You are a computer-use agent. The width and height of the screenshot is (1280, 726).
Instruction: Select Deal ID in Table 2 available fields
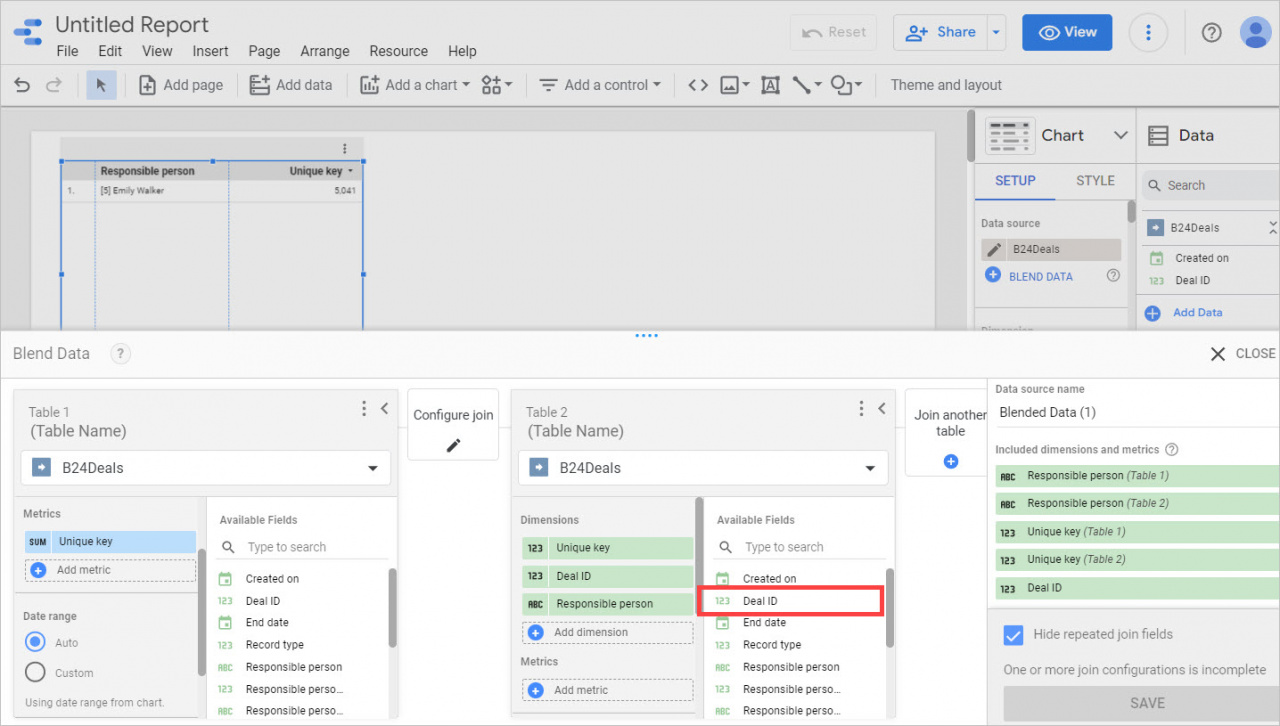tap(790, 601)
